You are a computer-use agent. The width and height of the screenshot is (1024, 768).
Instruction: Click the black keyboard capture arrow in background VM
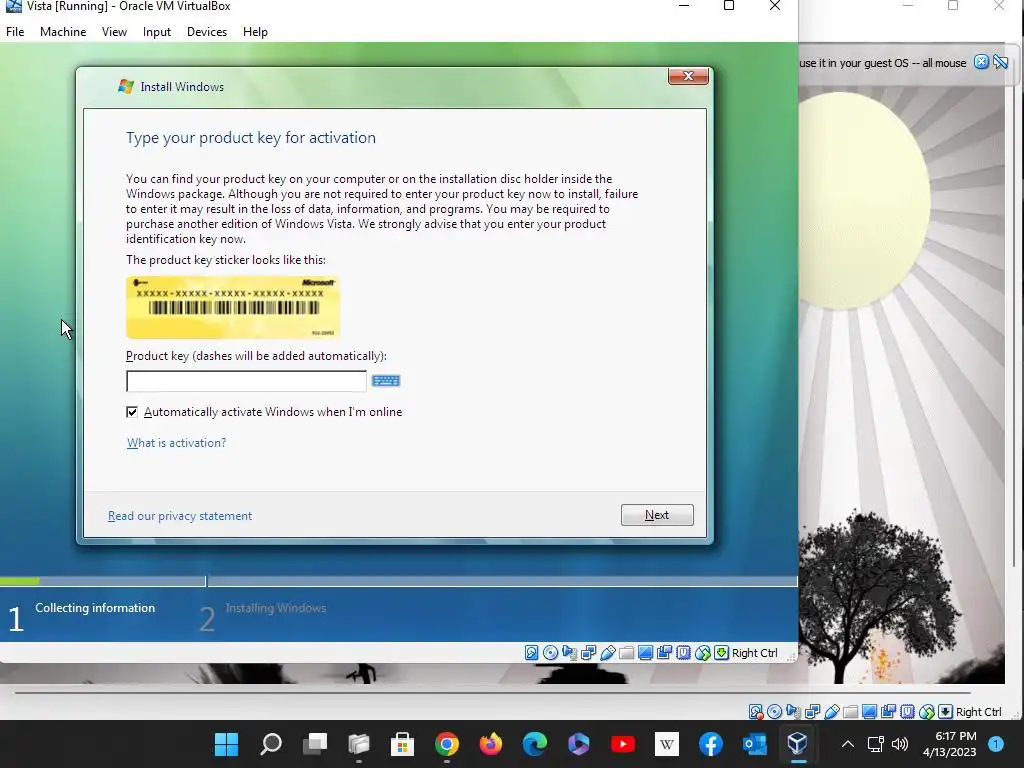tap(945, 711)
